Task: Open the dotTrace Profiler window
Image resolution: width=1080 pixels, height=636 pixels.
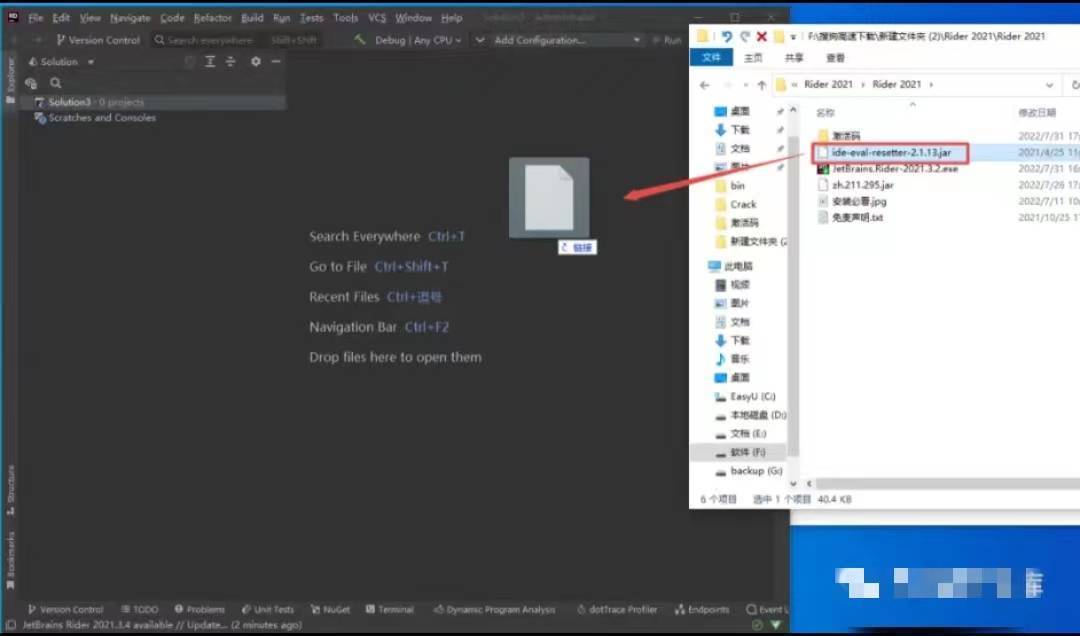Action: (x=617, y=610)
